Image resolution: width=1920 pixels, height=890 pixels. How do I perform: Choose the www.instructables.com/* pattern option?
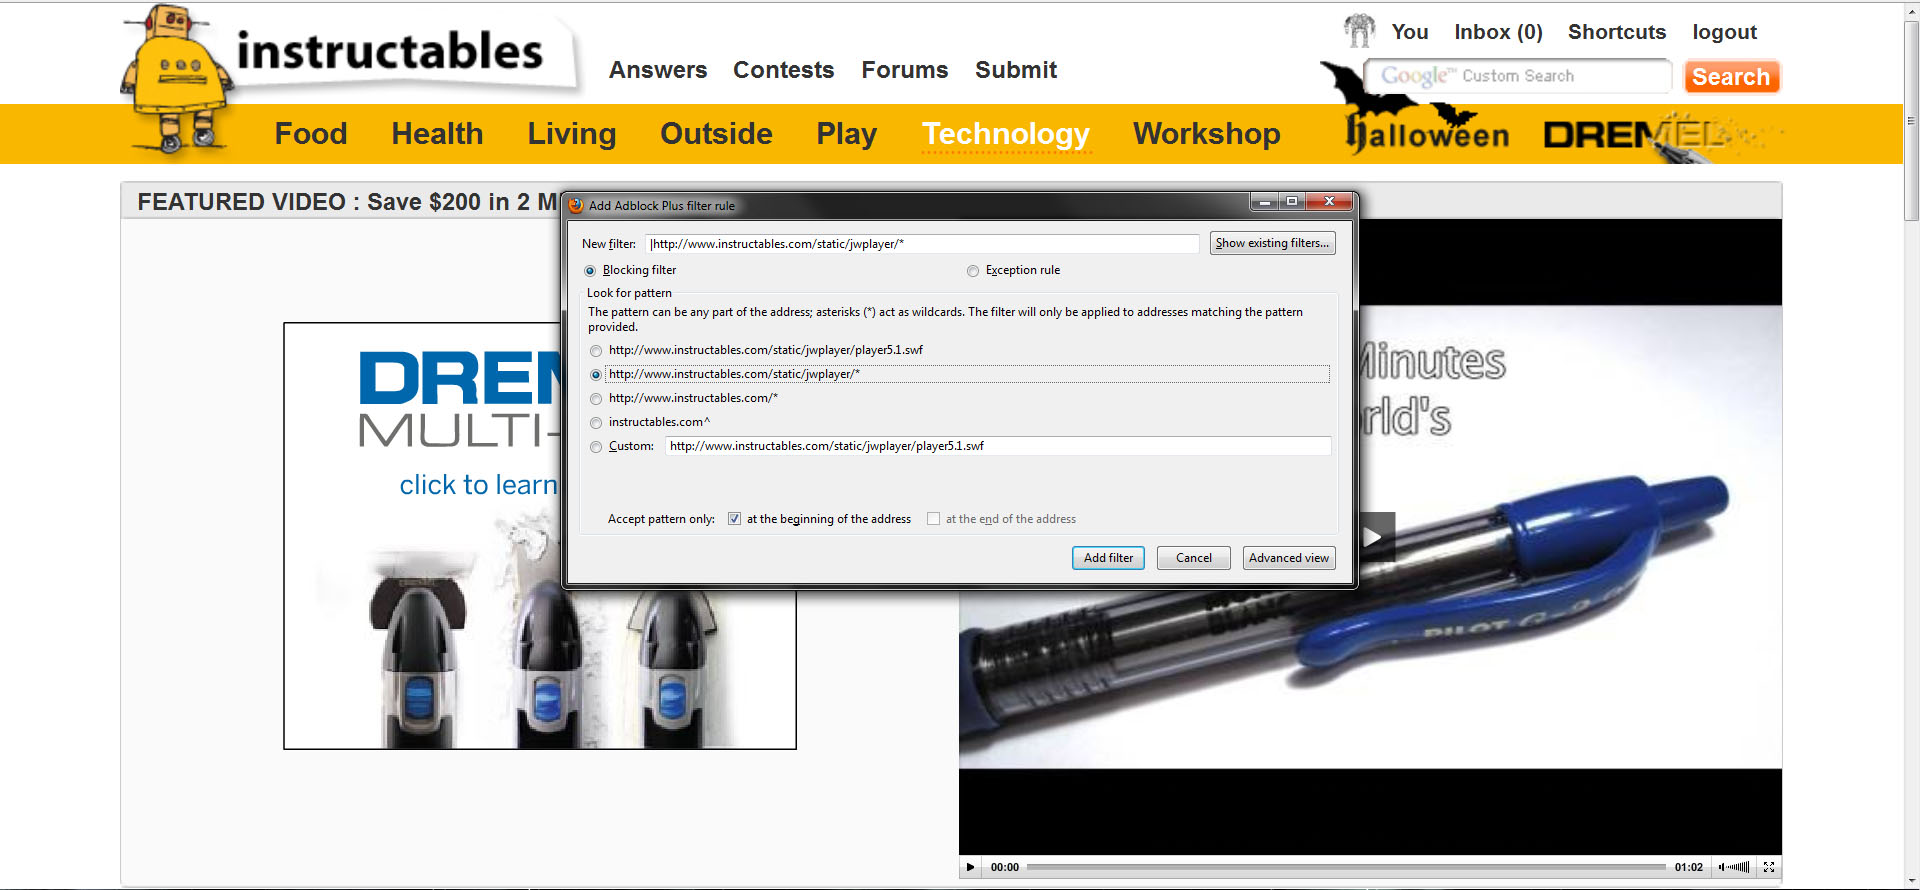tap(596, 399)
